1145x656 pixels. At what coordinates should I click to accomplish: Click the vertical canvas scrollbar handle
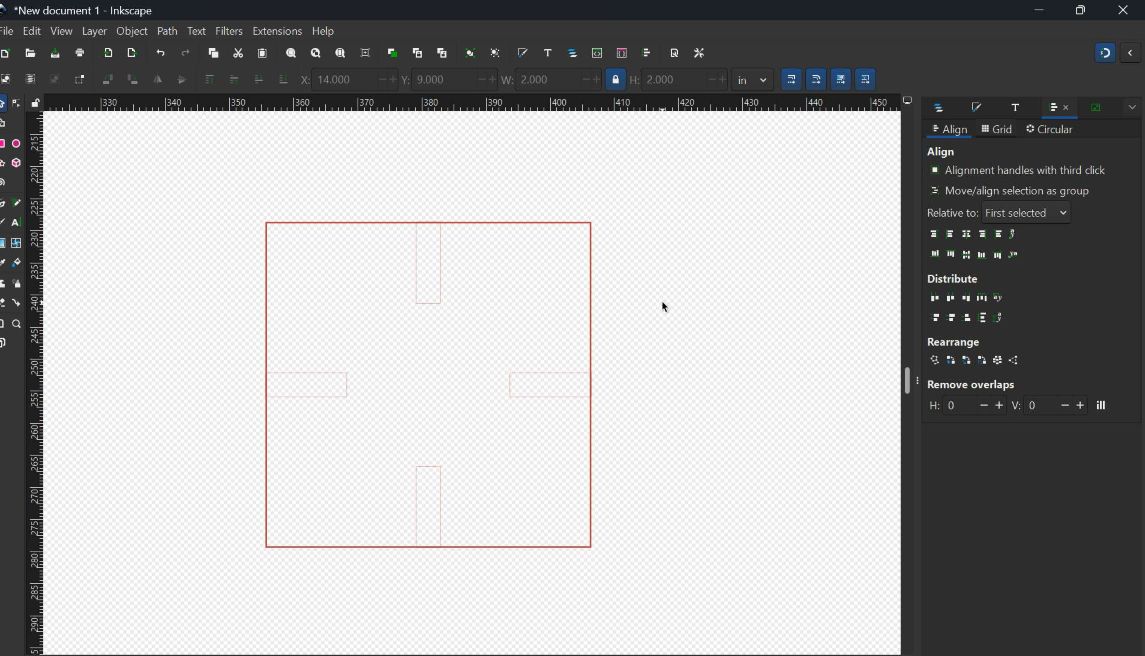tap(907, 380)
